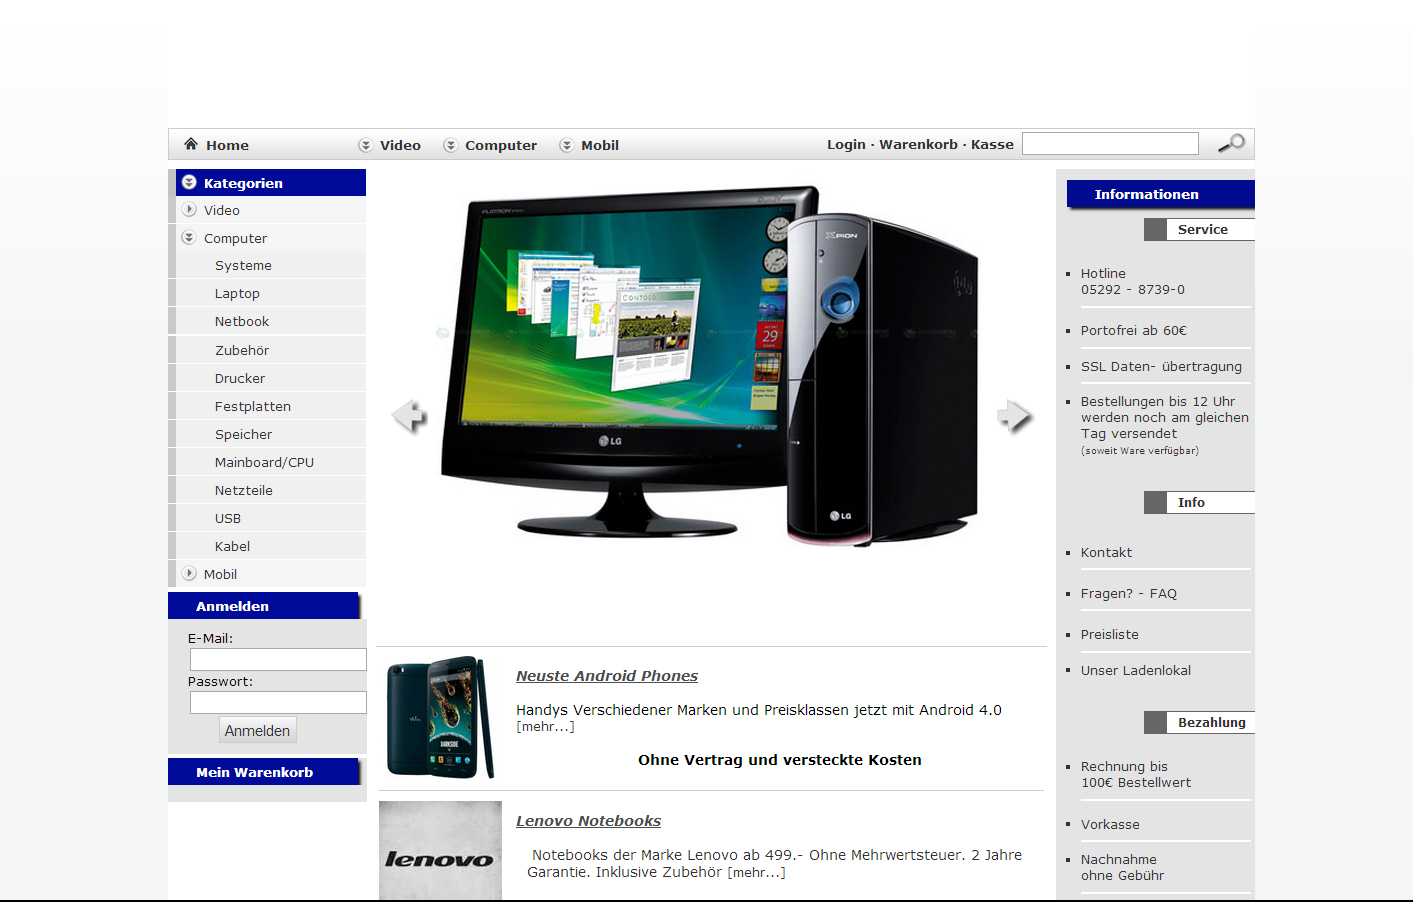Open the Preisliste link

click(x=1109, y=634)
